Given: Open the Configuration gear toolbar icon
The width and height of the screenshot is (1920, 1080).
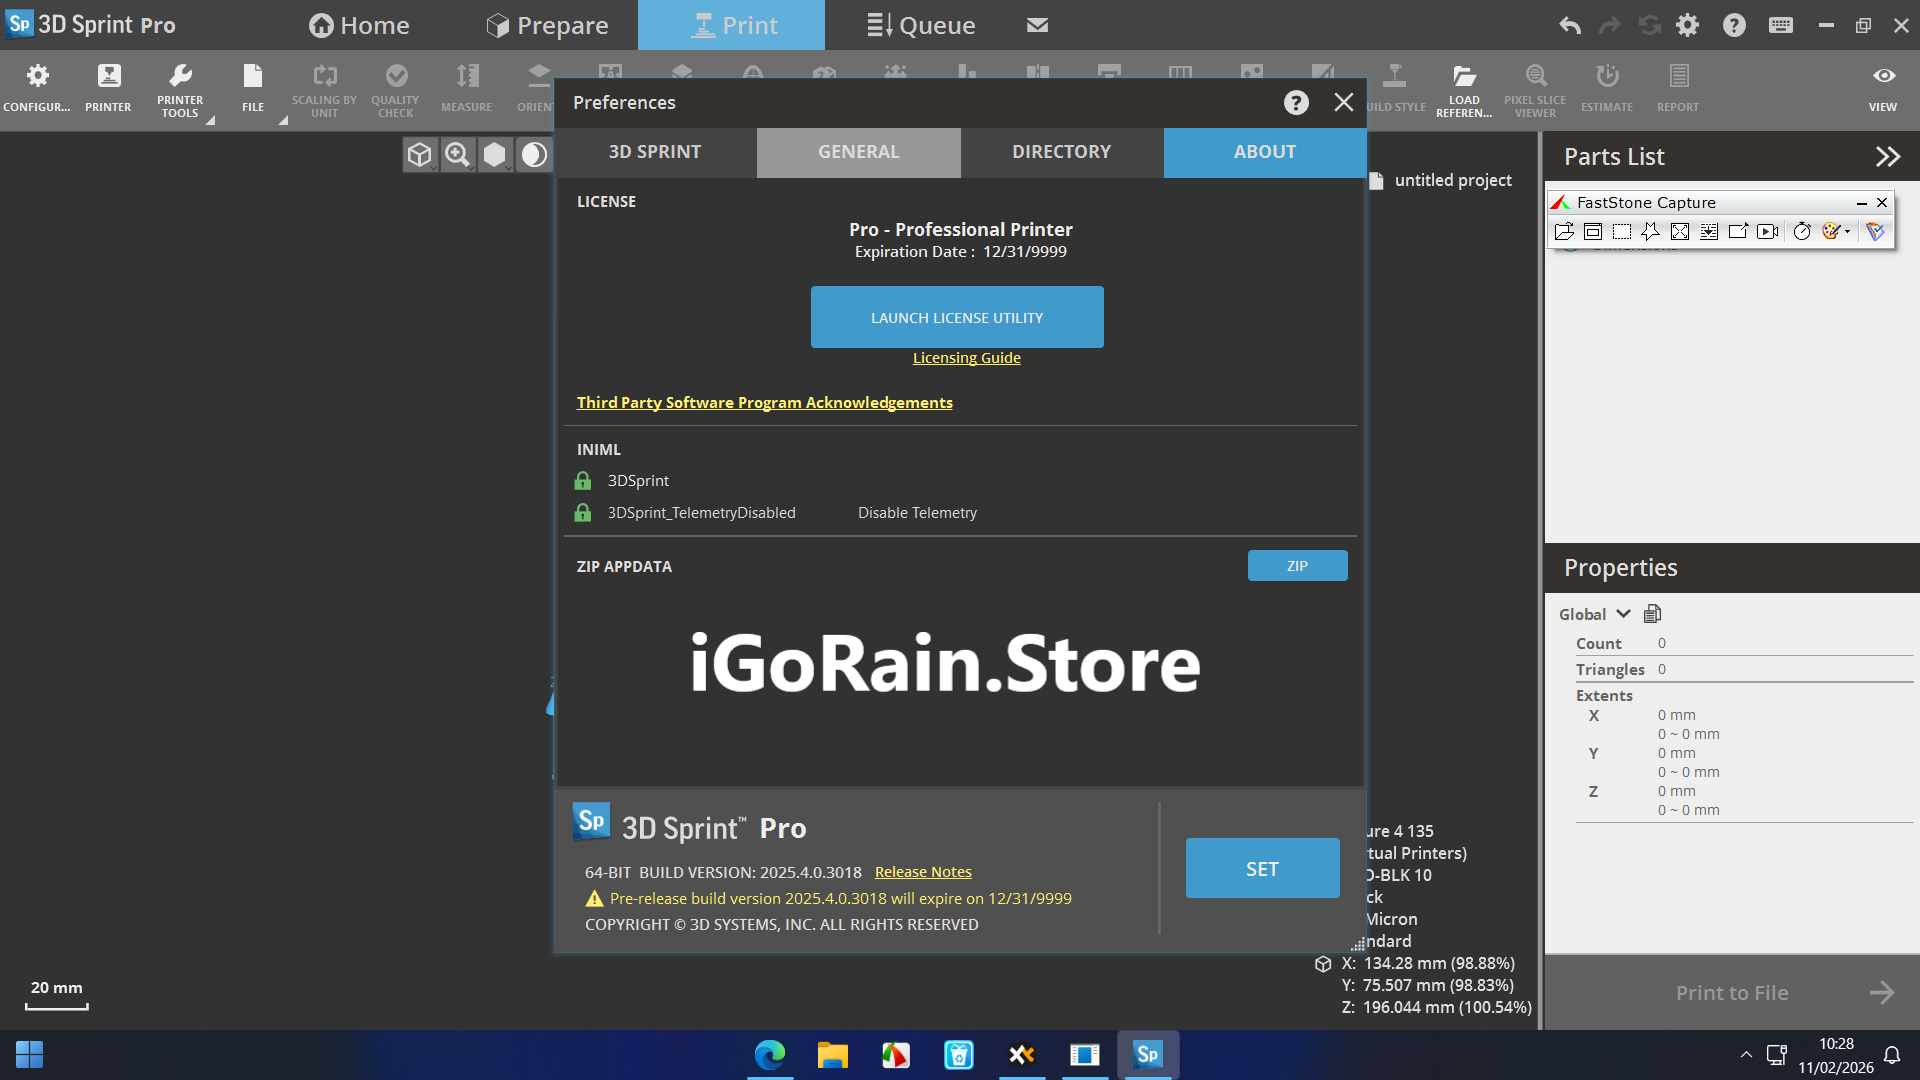Looking at the screenshot, I should pos(37,89).
